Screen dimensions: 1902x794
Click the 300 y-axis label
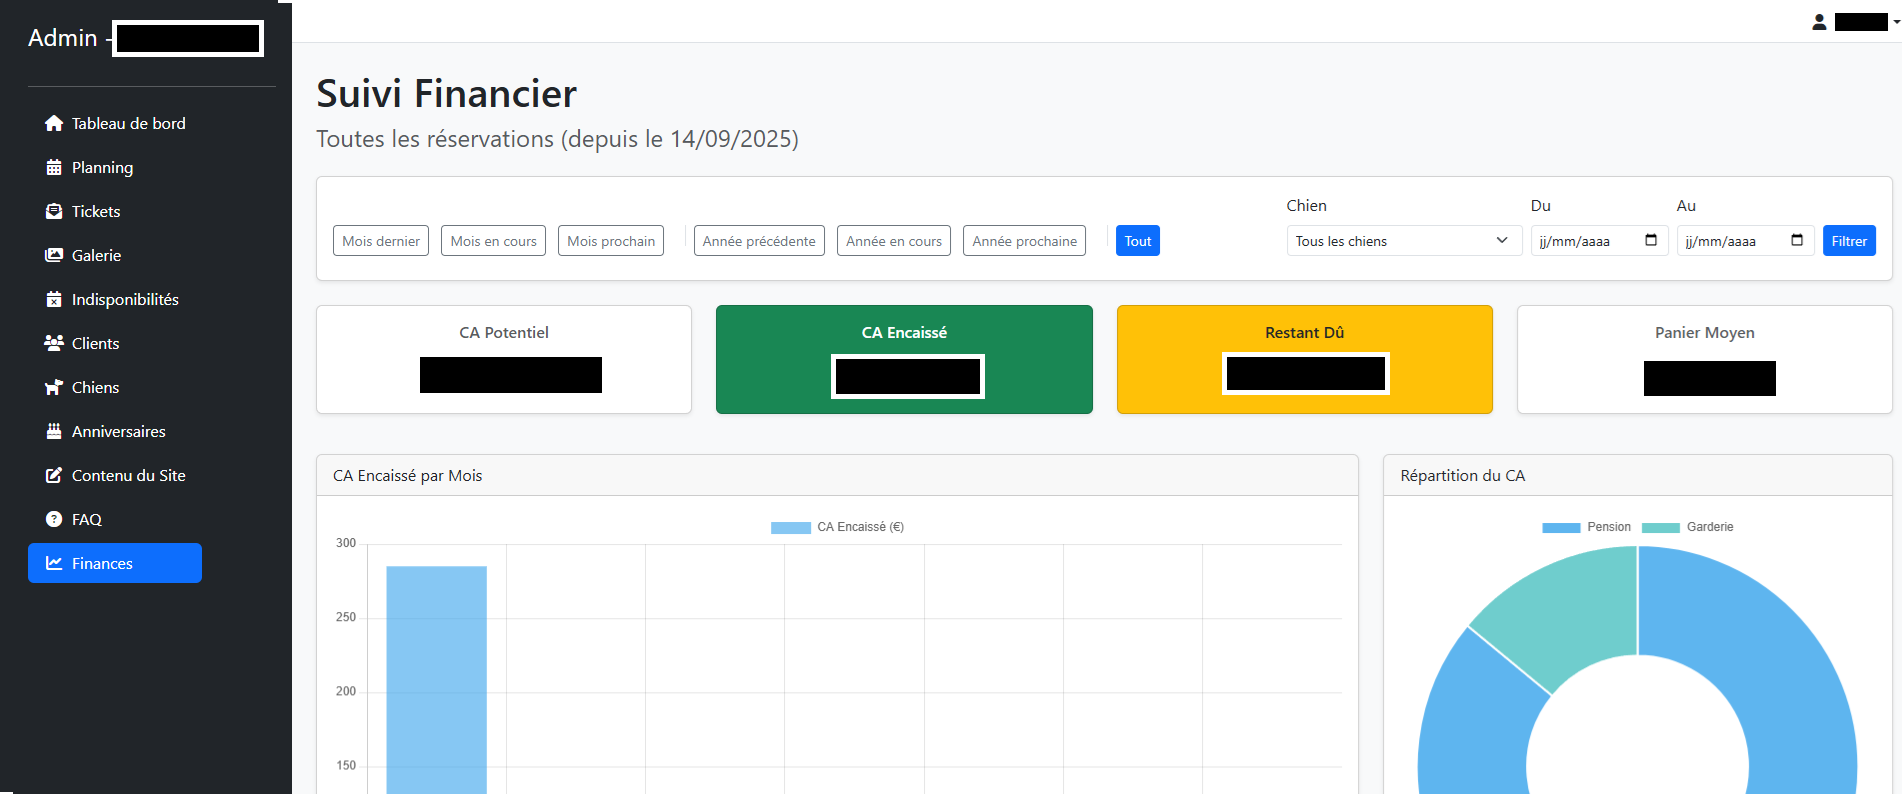(346, 543)
